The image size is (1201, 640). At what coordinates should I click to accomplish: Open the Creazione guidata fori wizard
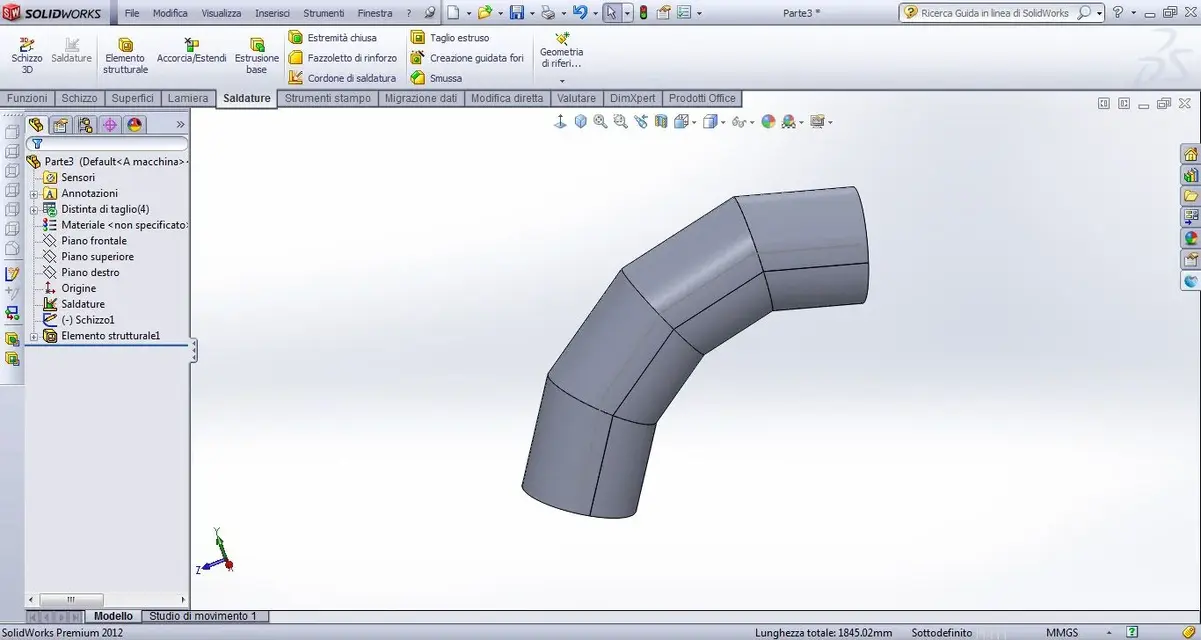[x=467, y=58]
